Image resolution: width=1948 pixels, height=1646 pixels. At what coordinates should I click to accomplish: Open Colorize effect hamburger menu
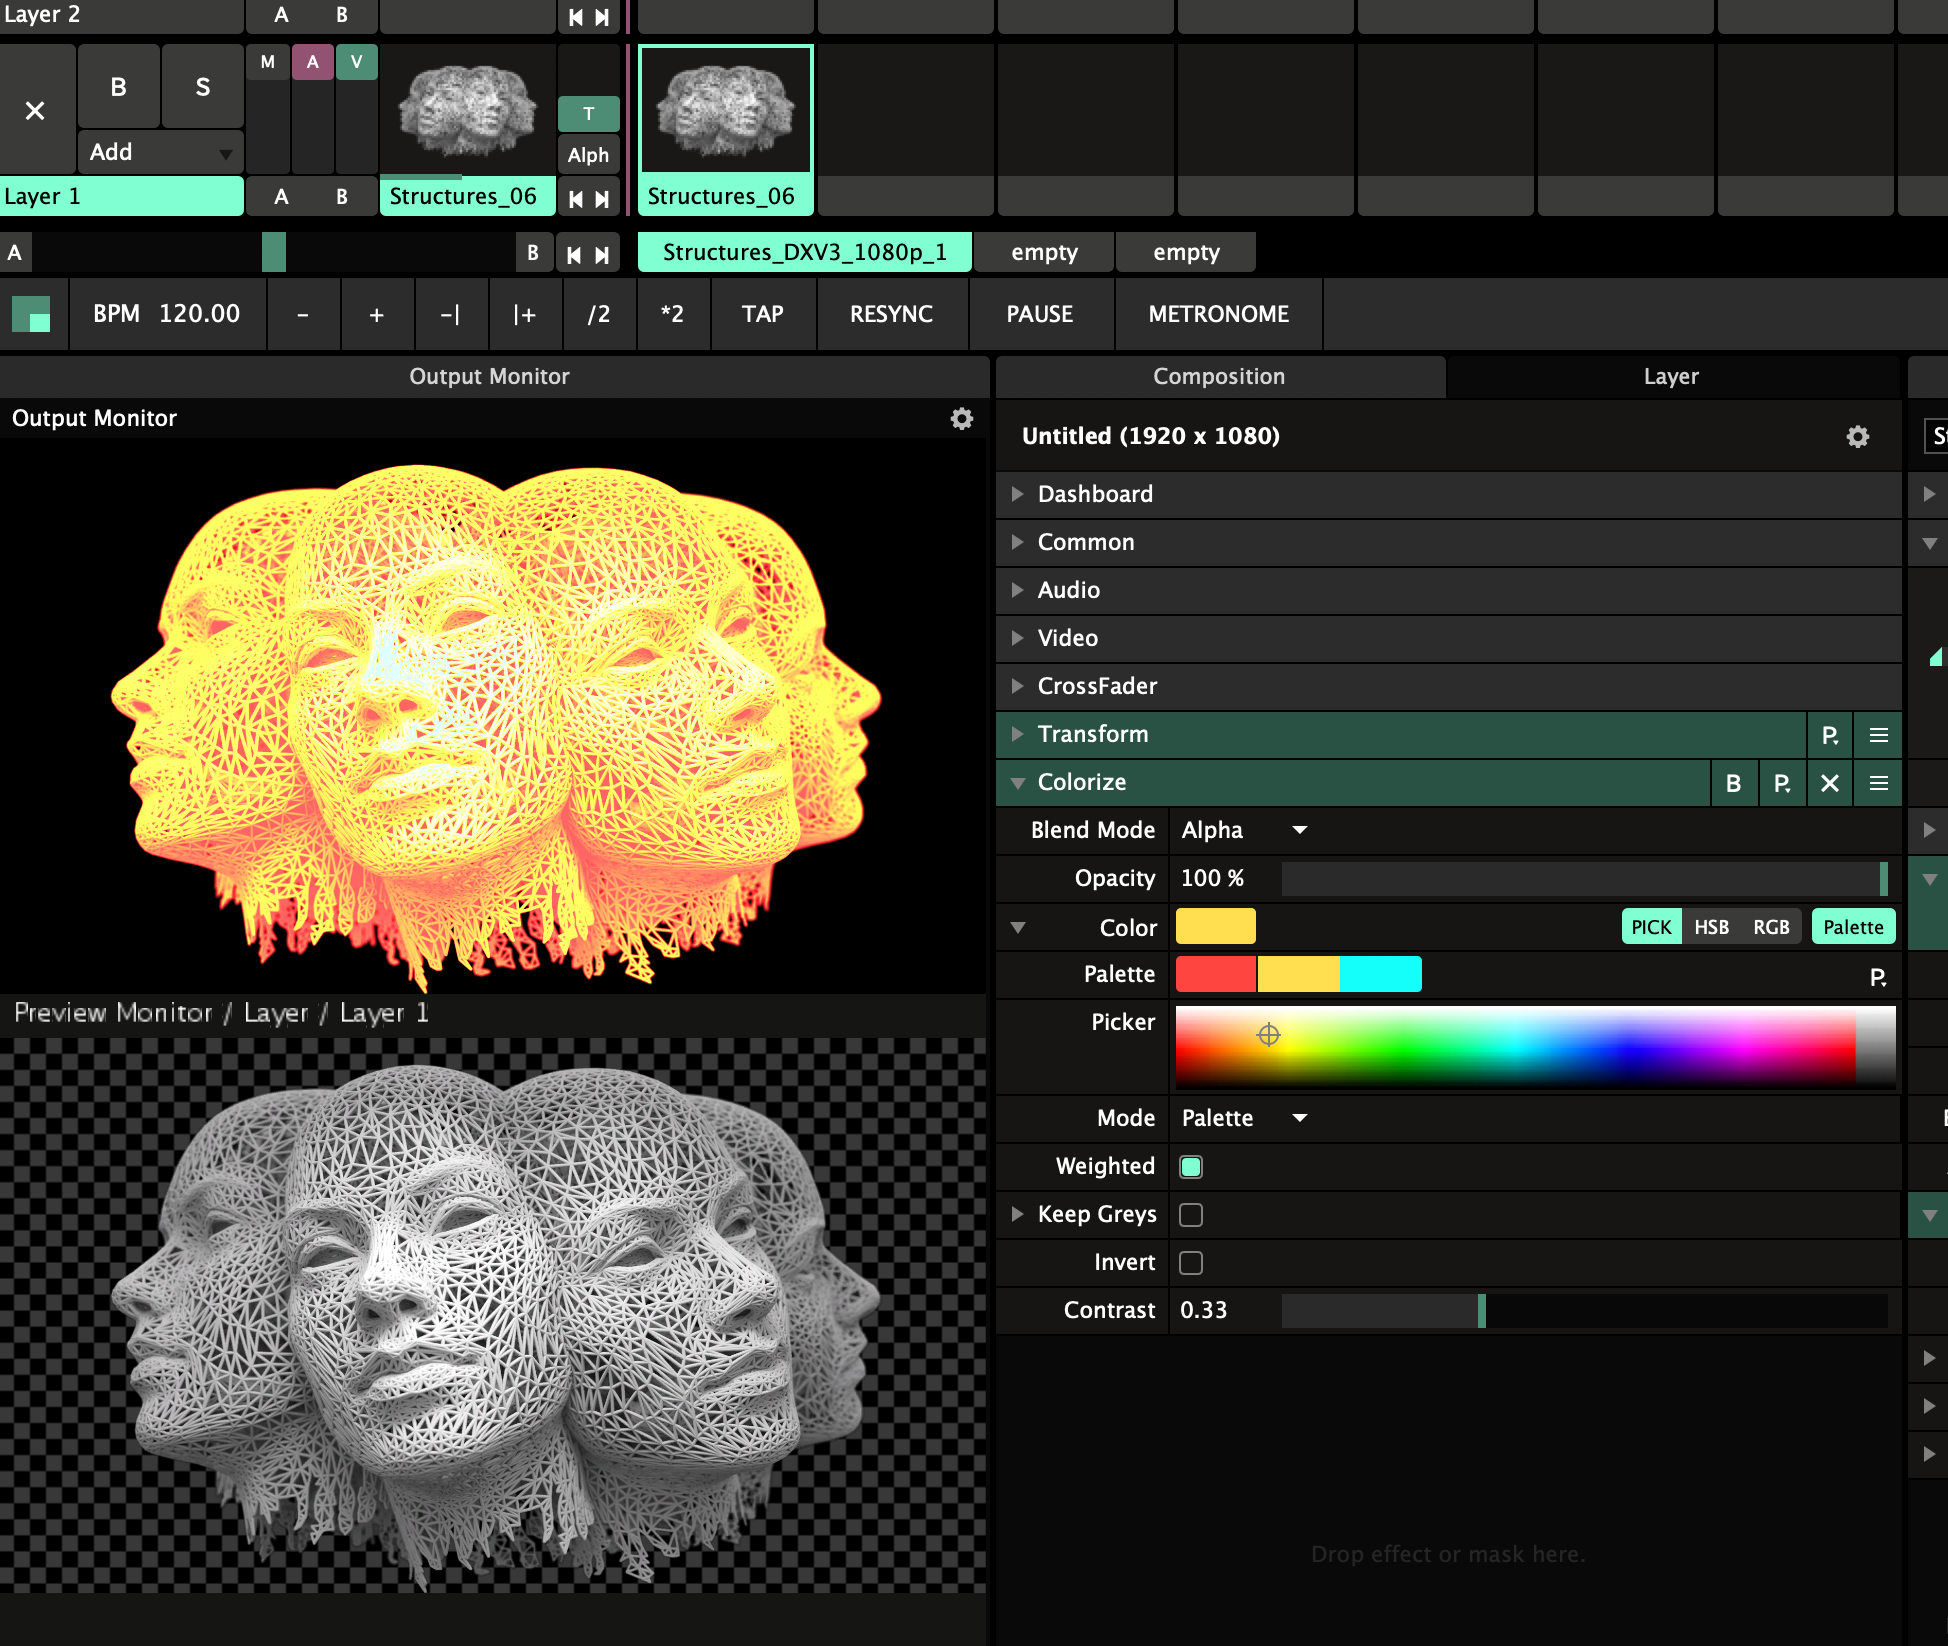(1878, 783)
